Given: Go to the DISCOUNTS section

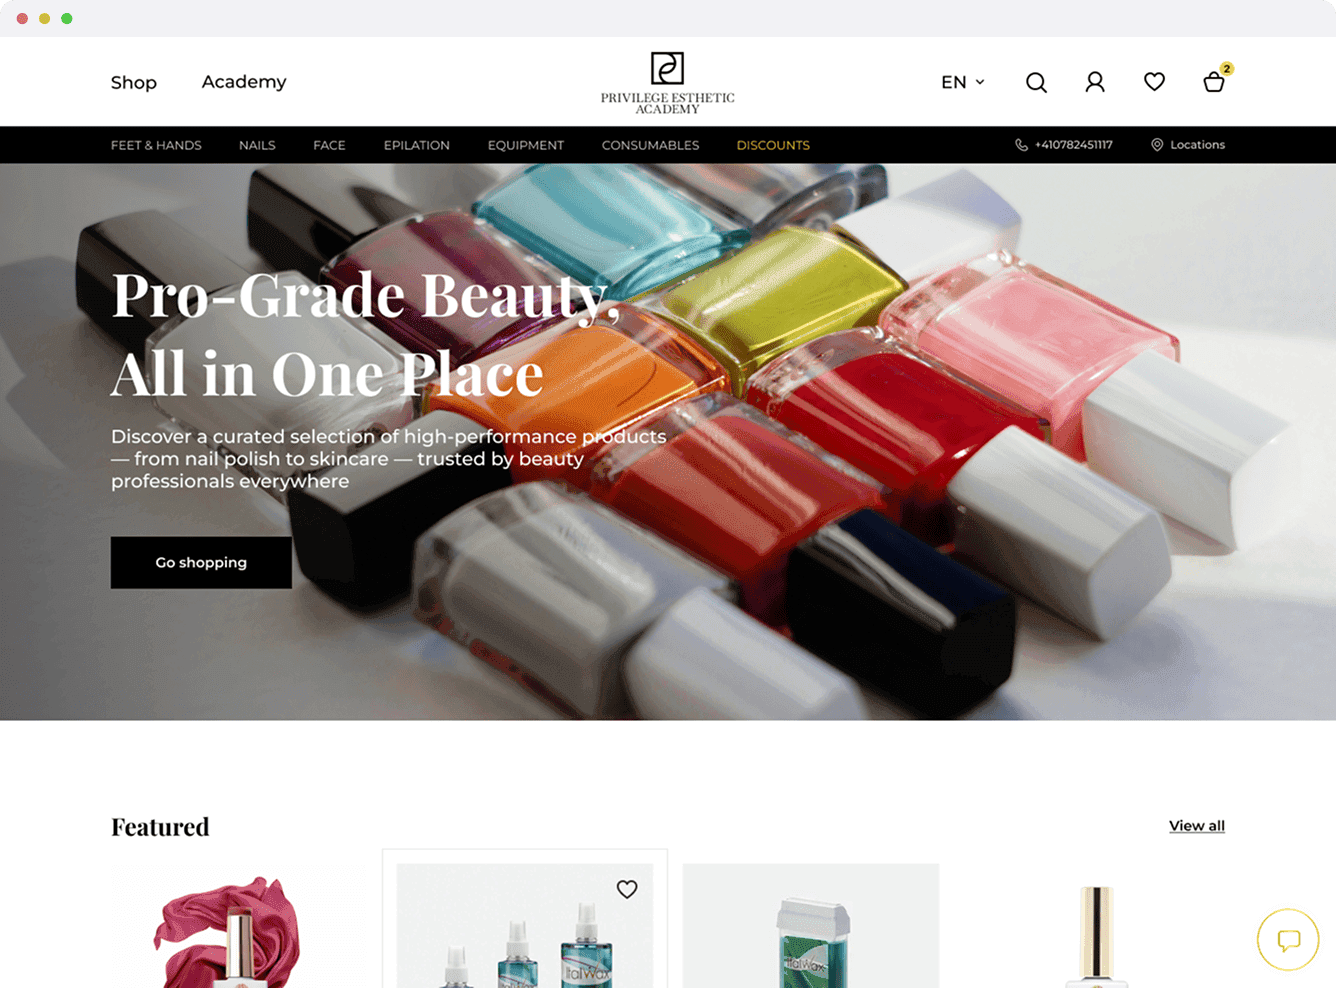Looking at the screenshot, I should click(773, 145).
